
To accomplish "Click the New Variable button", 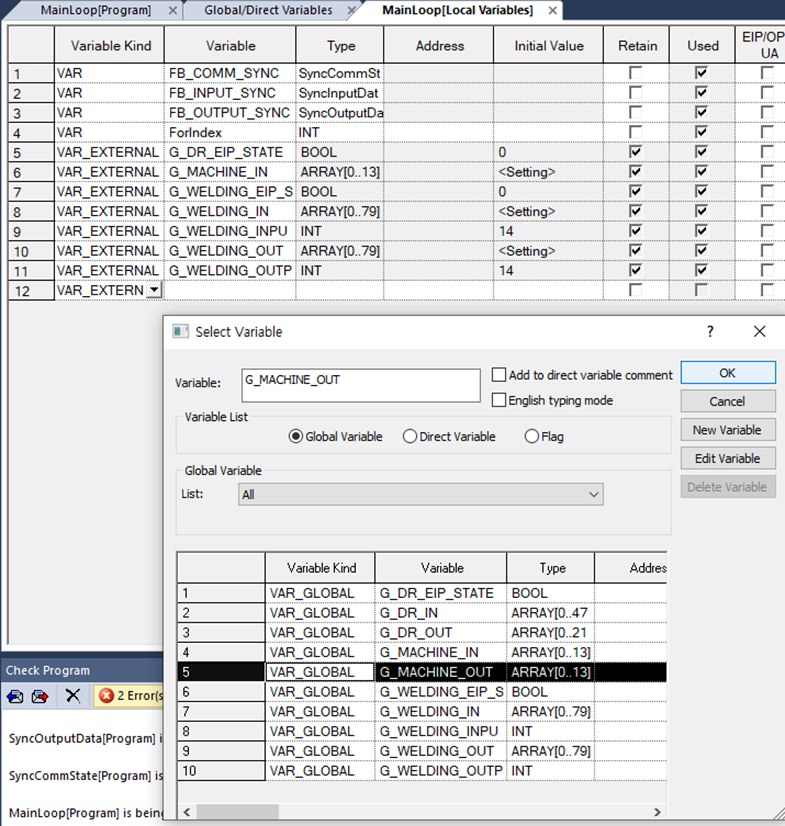I will click(x=727, y=430).
